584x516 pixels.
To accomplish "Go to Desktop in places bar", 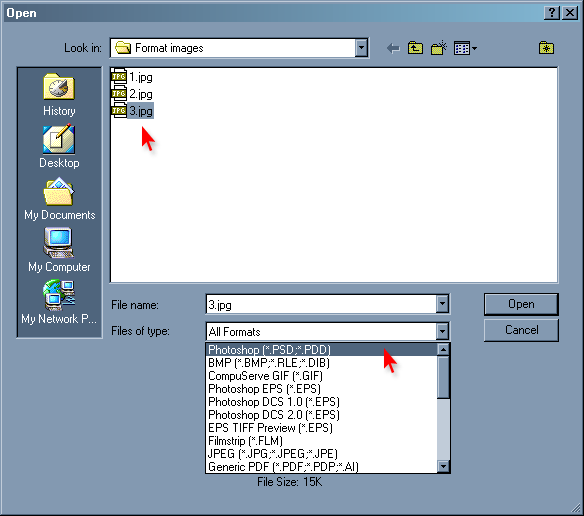I will [x=59, y=147].
